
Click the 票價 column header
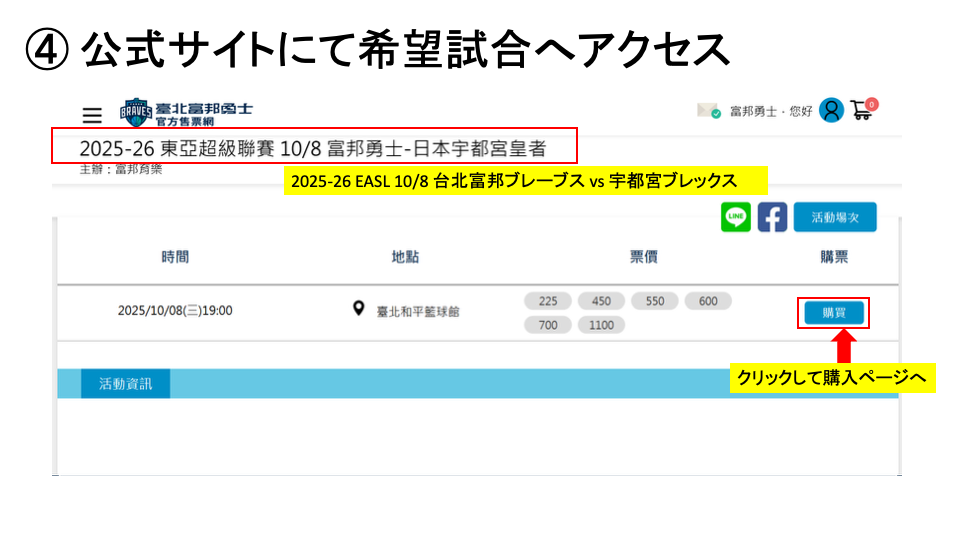coord(643,257)
